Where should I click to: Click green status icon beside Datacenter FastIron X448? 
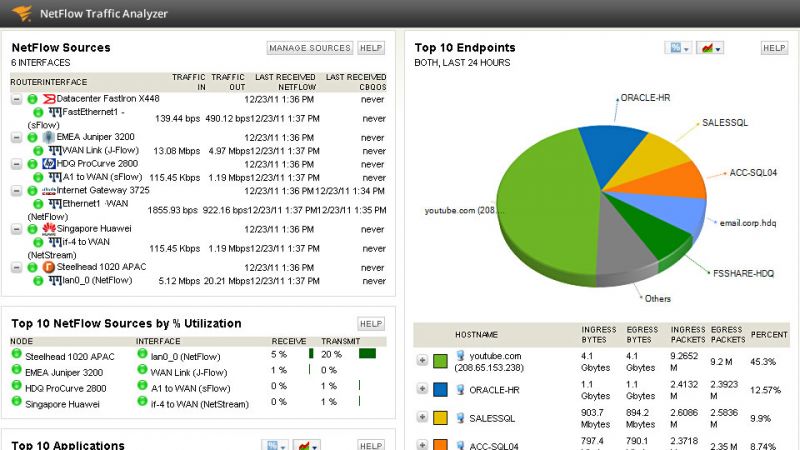click(x=32, y=99)
